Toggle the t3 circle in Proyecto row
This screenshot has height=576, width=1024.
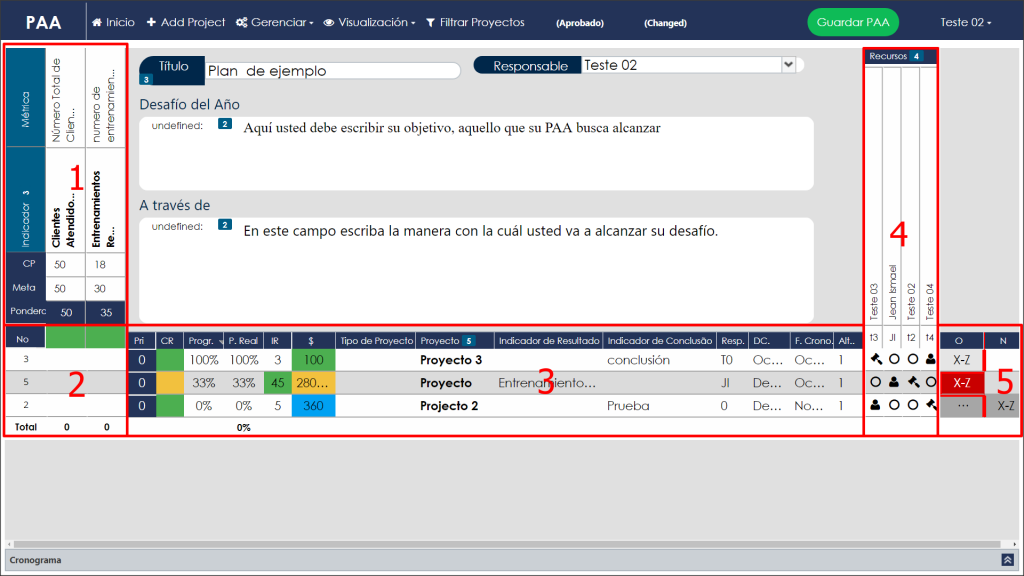pos(876,382)
